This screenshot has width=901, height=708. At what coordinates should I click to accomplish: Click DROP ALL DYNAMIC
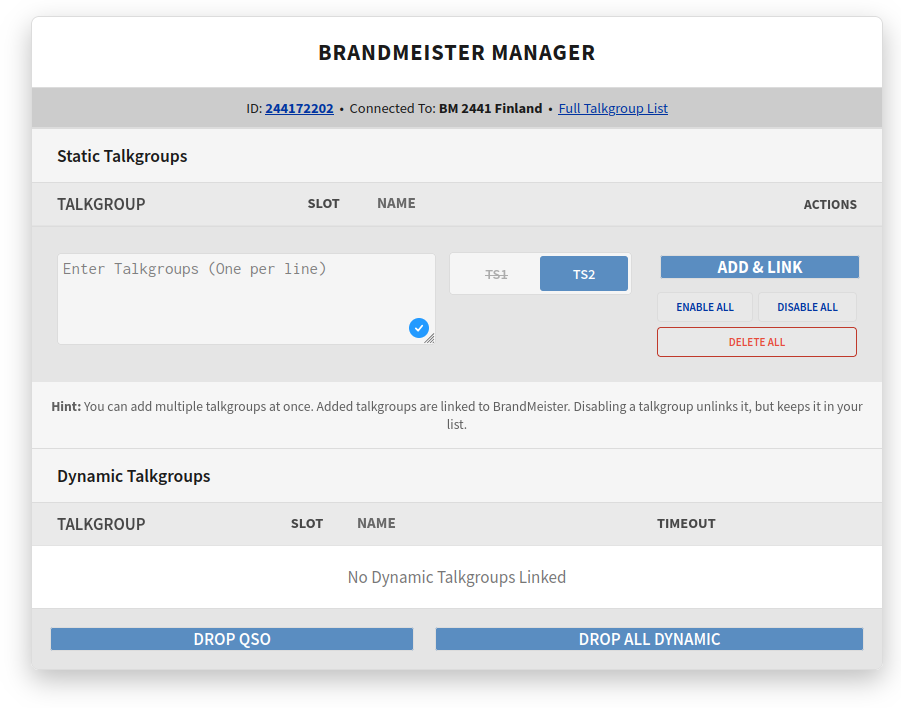tap(649, 638)
